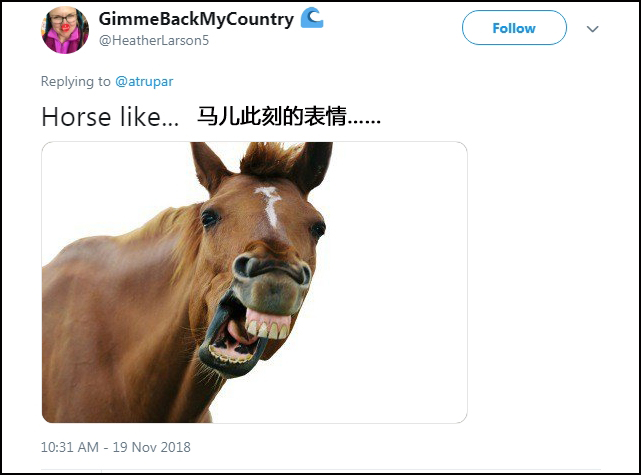Click the Chinese caption text in the tweet
This screenshot has height=475, width=641.
(x=289, y=117)
